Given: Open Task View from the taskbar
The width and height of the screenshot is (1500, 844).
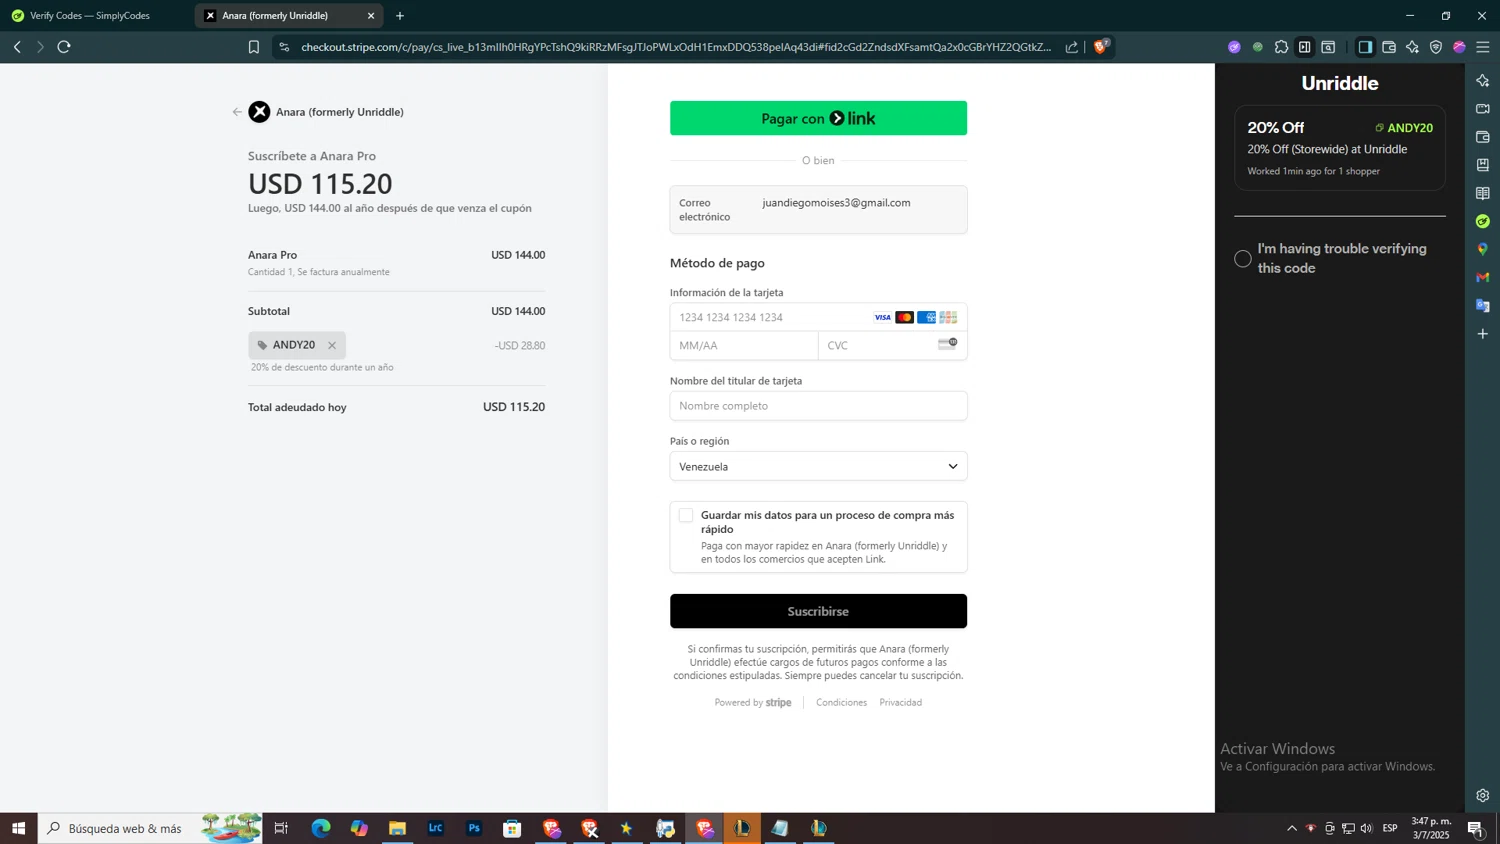Looking at the screenshot, I should pos(281,828).
